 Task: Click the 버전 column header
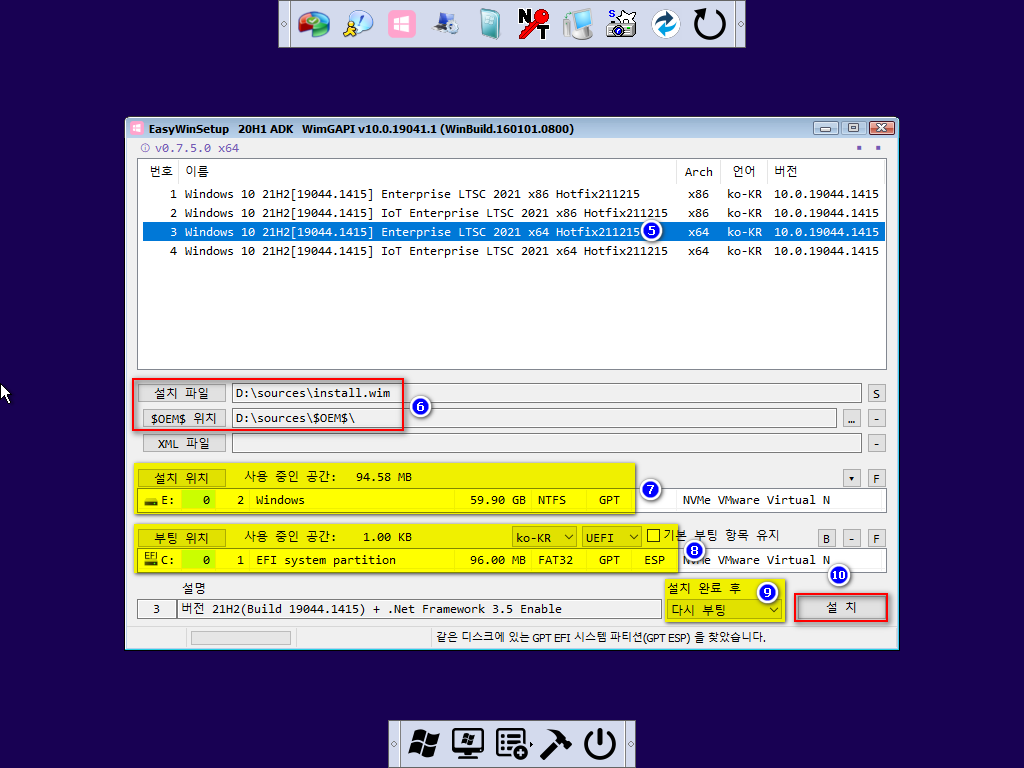pyautogui.click(x=825, y=171)
